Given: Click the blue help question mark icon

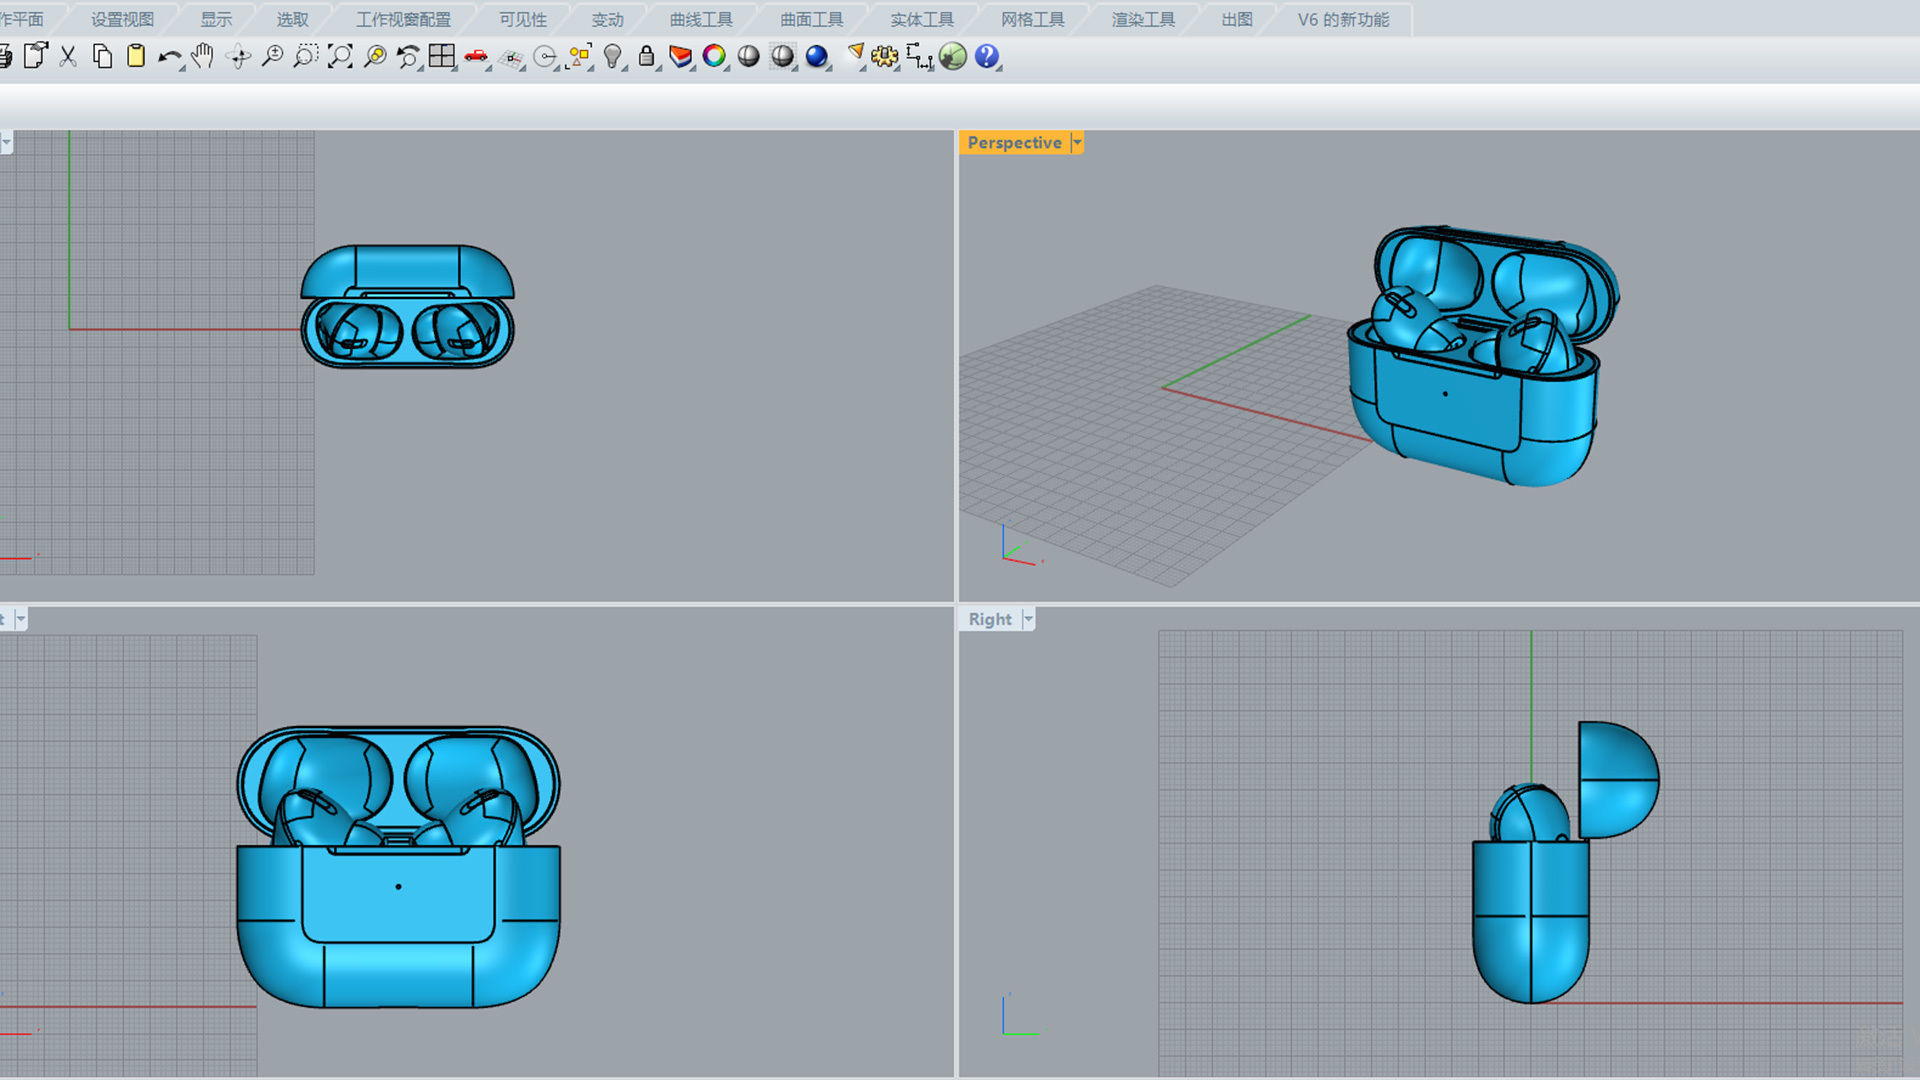Looking at the screenshot, I should [x=986, y=57].
